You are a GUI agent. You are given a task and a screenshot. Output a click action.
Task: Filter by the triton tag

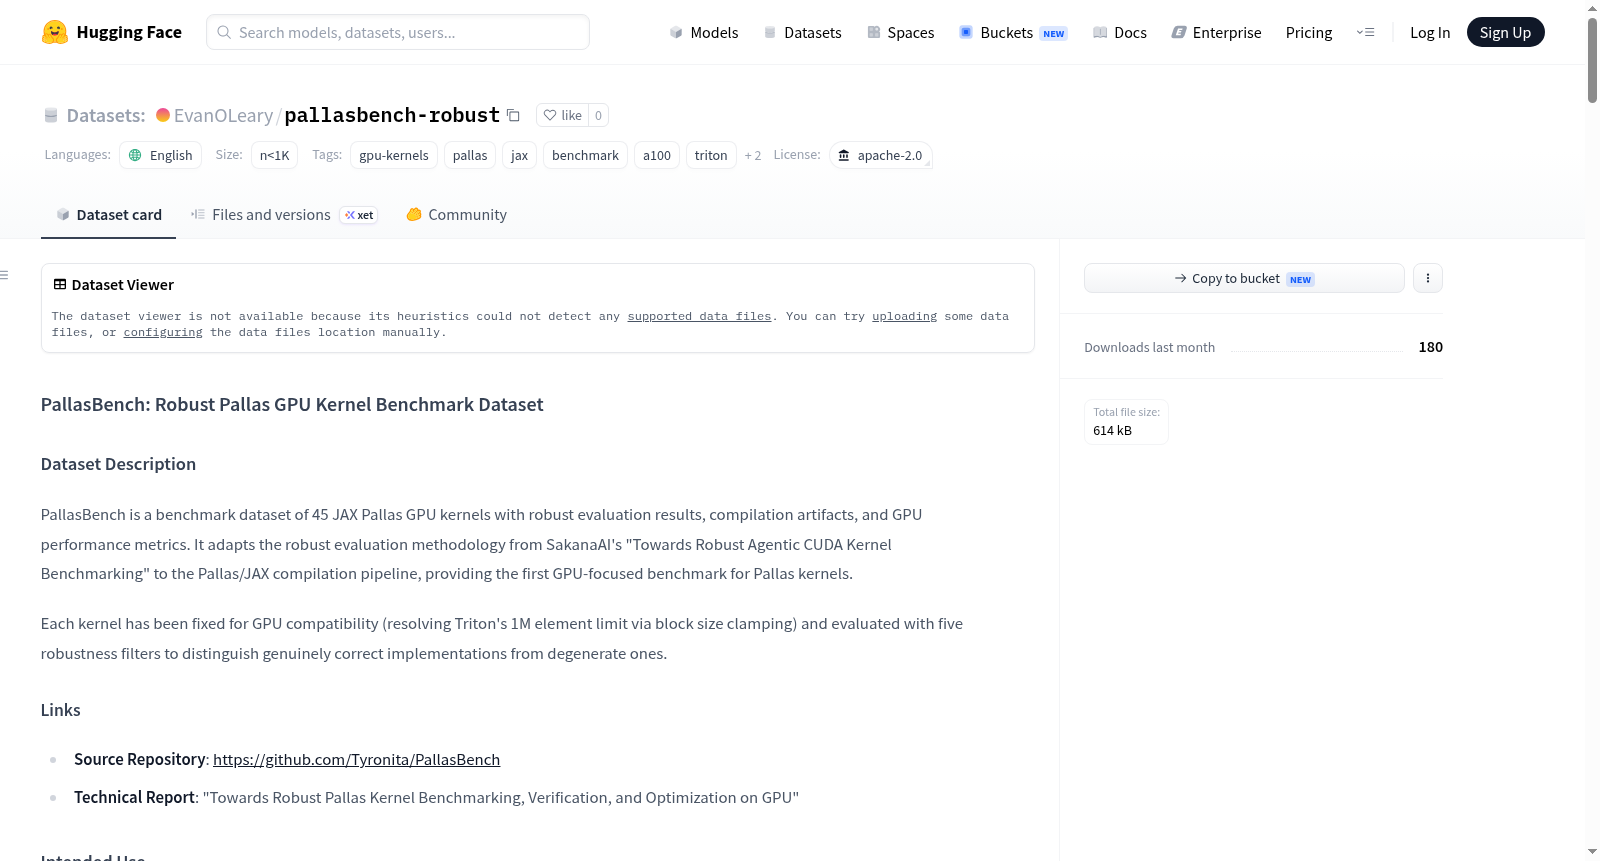(x=711, y=155)
